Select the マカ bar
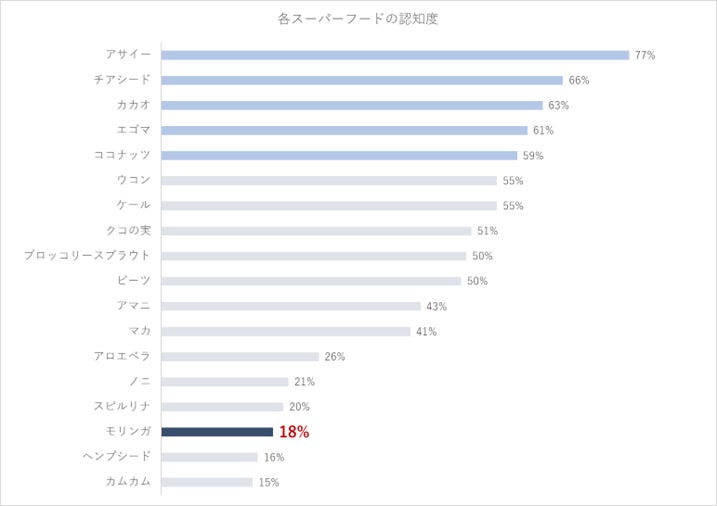The image size is (717, 506). click(285, 331)
